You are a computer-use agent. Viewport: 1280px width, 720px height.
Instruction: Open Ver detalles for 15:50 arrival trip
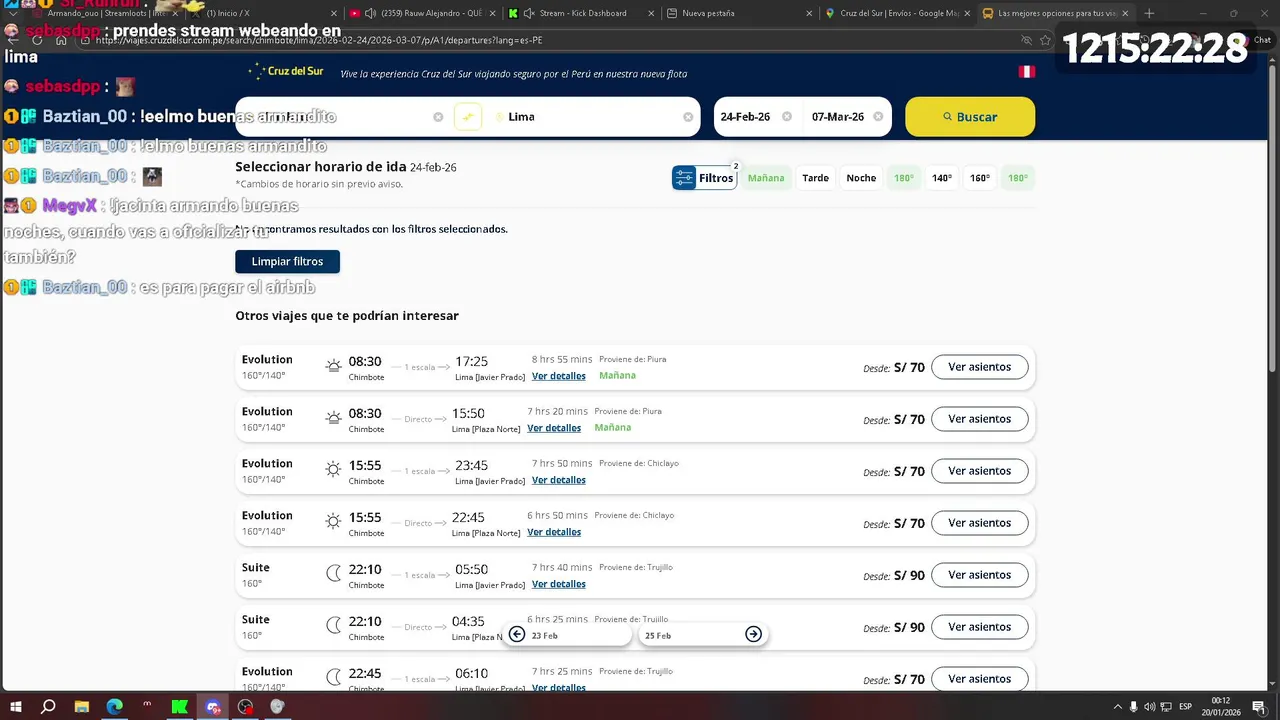(554, 428)
